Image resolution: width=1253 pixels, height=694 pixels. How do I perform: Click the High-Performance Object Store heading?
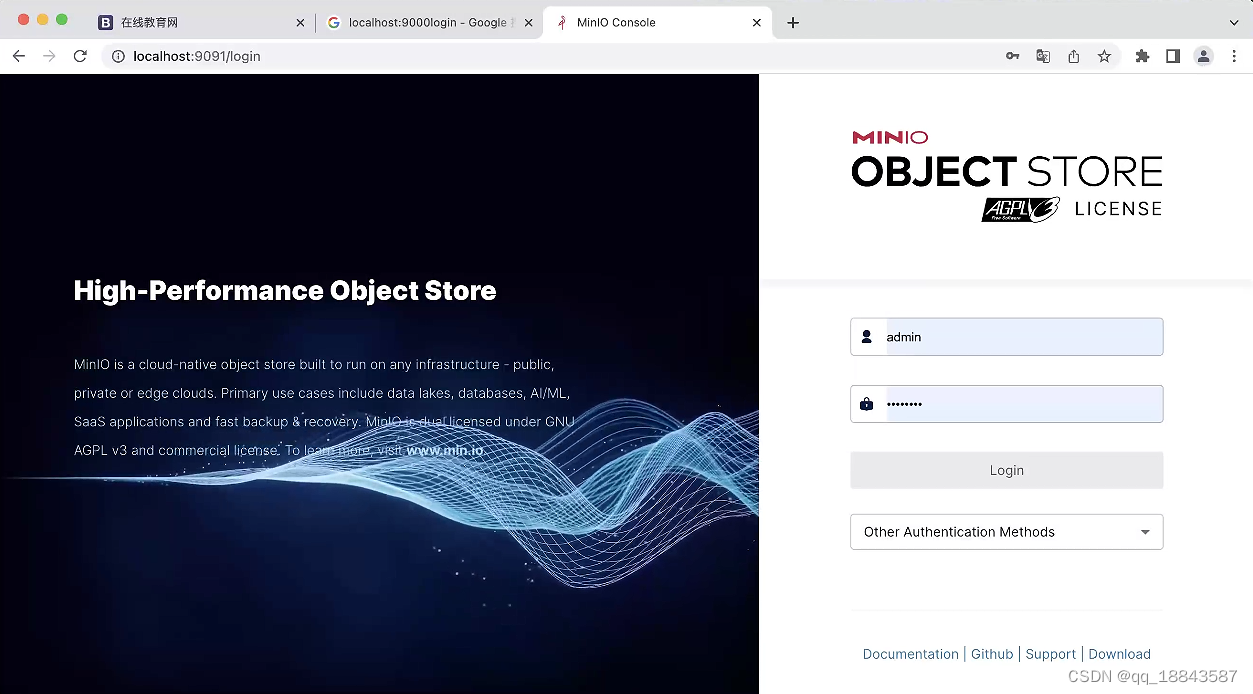click(285, 291)
